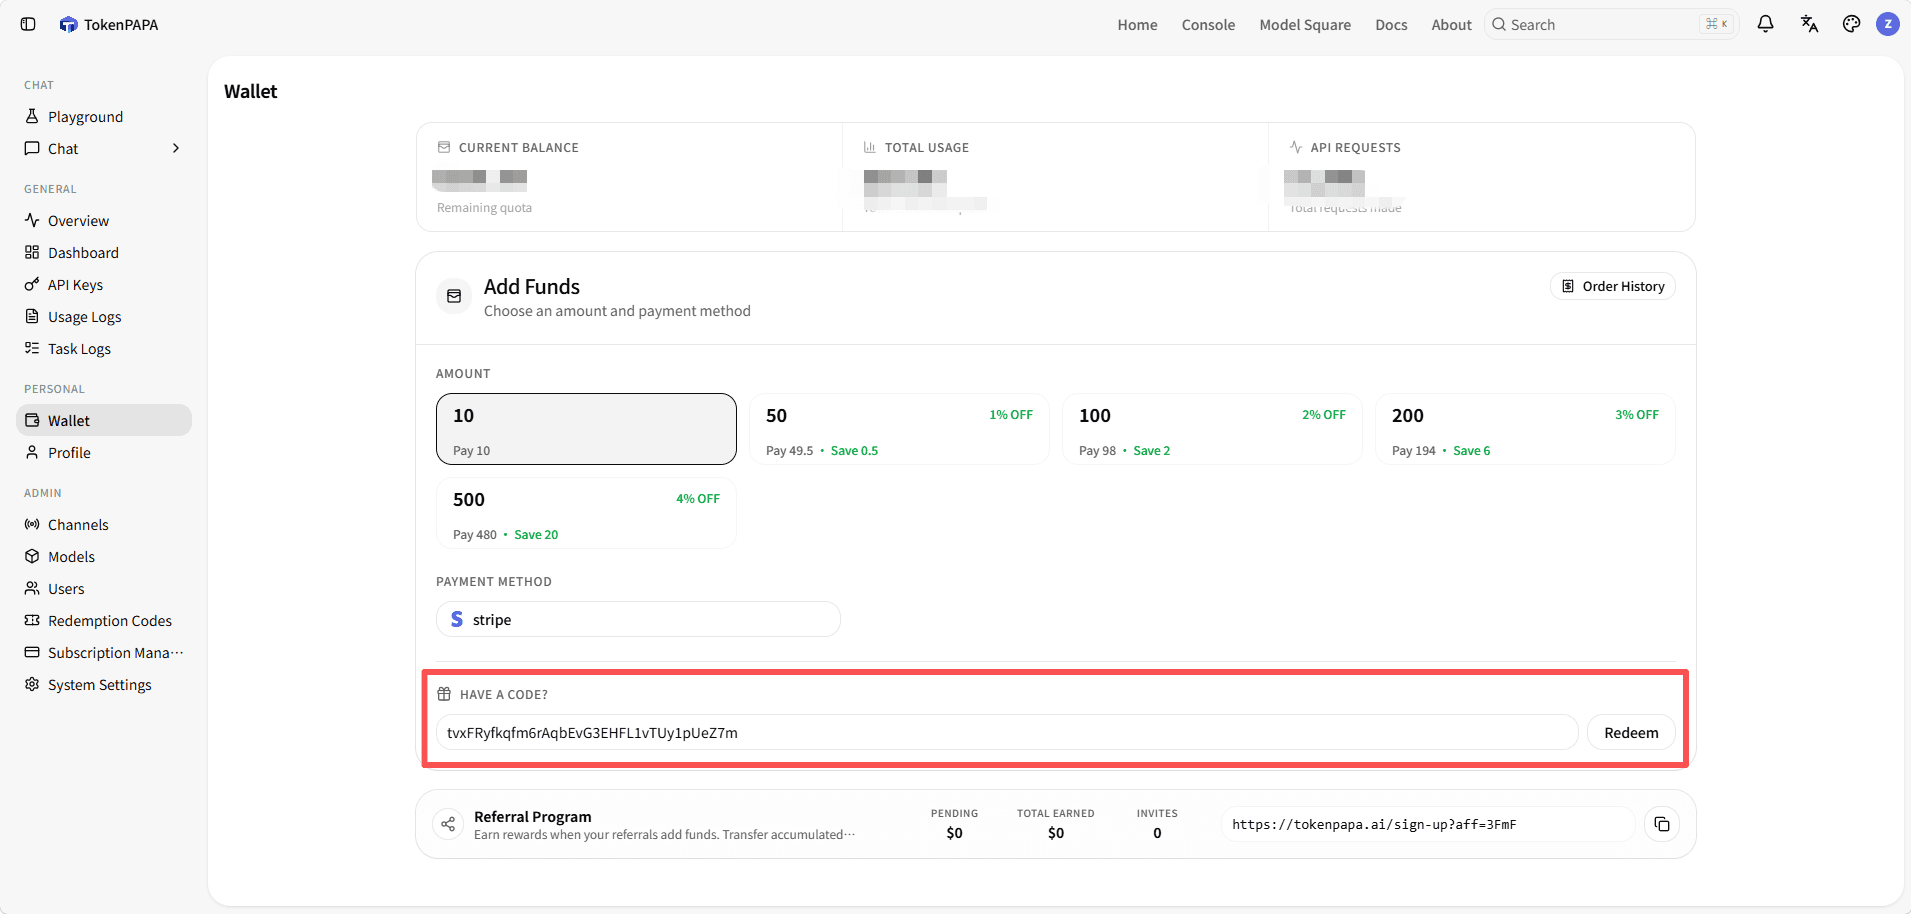Image resolution: width=1911 pixels, height=914 pixels.
Task: Open the language translation switcher
Action: point(1809,24)
